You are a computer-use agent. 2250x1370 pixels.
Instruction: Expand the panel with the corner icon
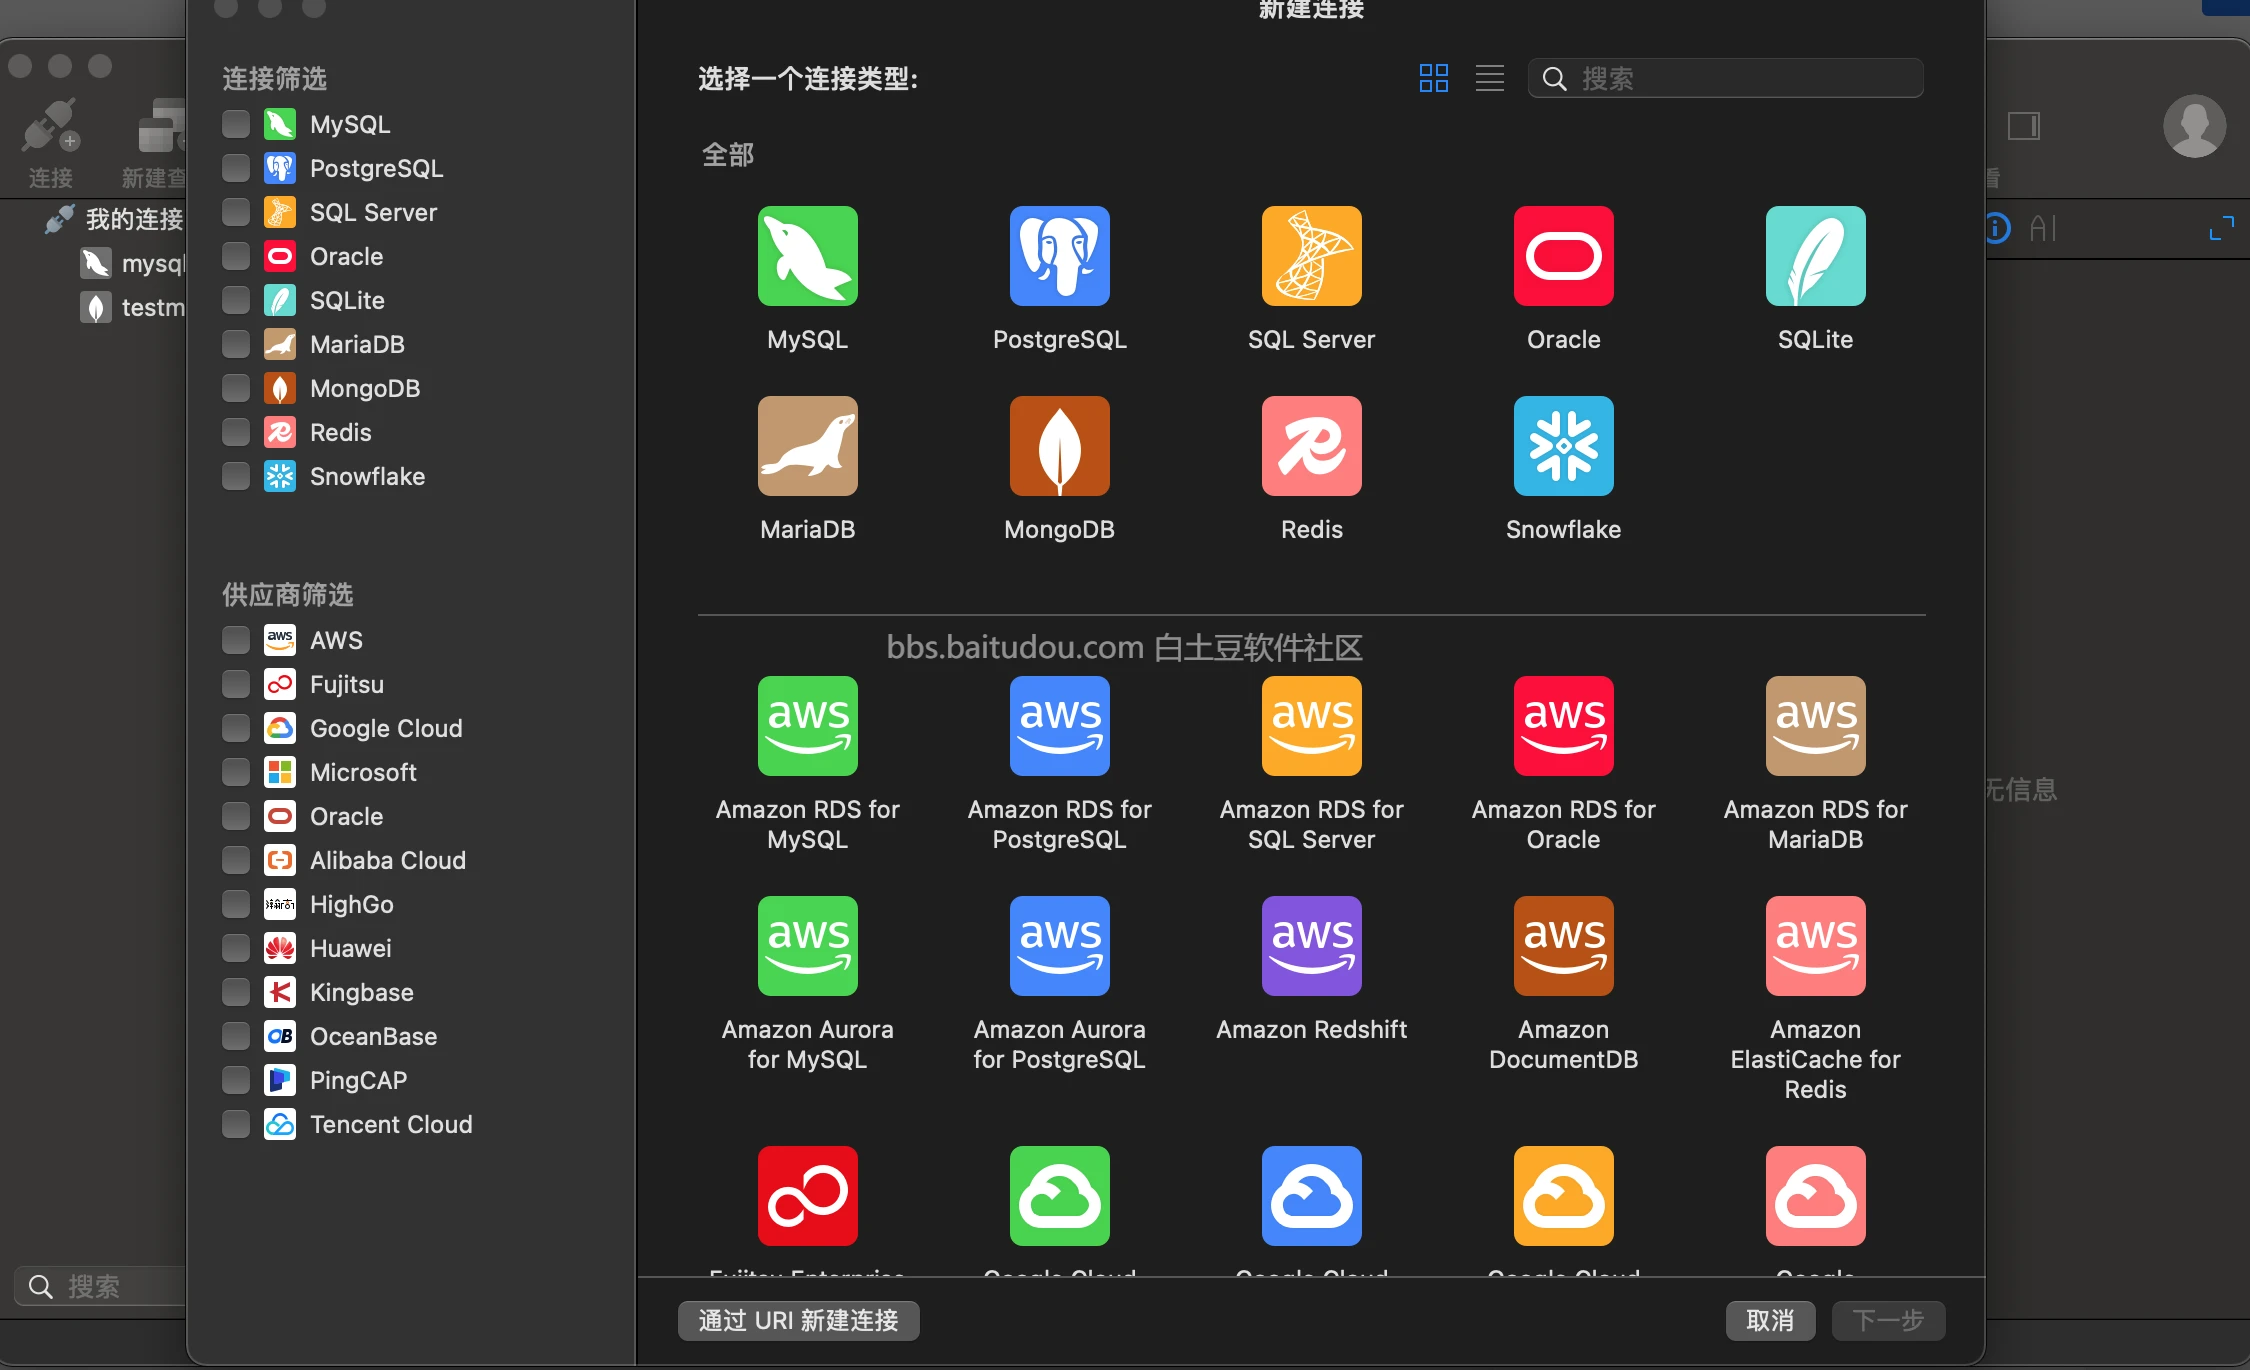pos(2221,229)
